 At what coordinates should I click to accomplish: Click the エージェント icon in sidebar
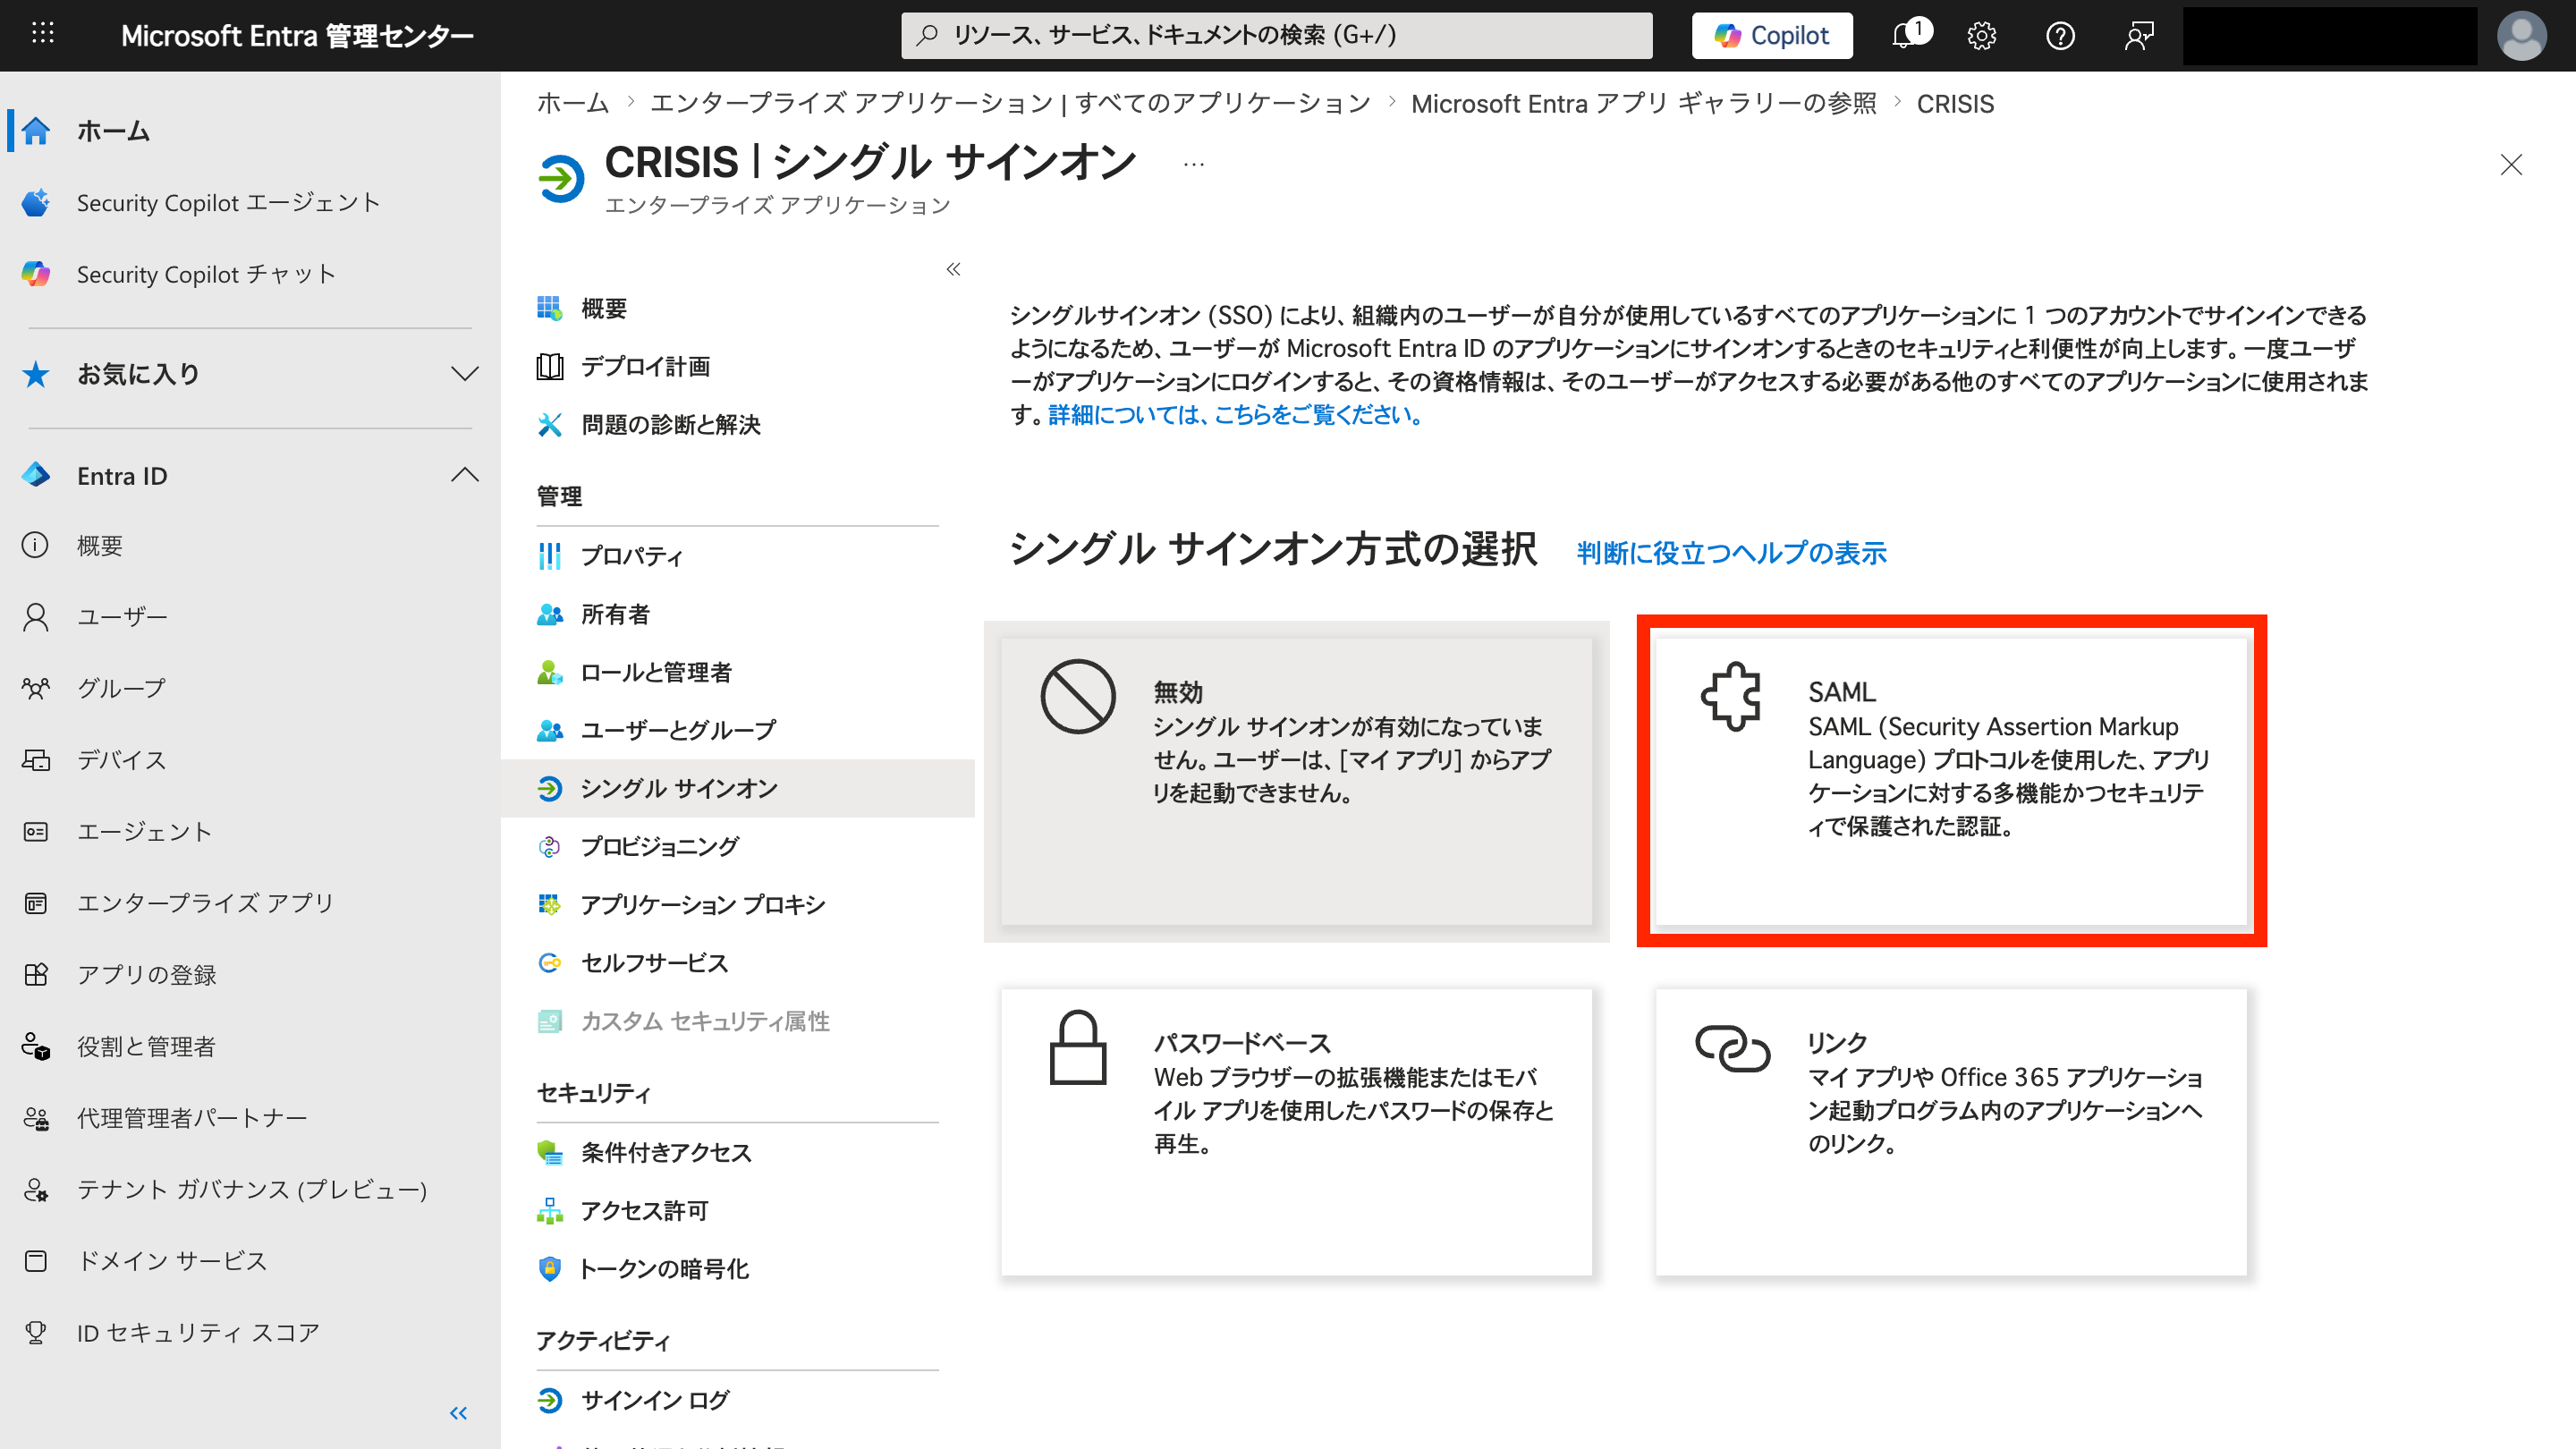(x=36, y=832)
